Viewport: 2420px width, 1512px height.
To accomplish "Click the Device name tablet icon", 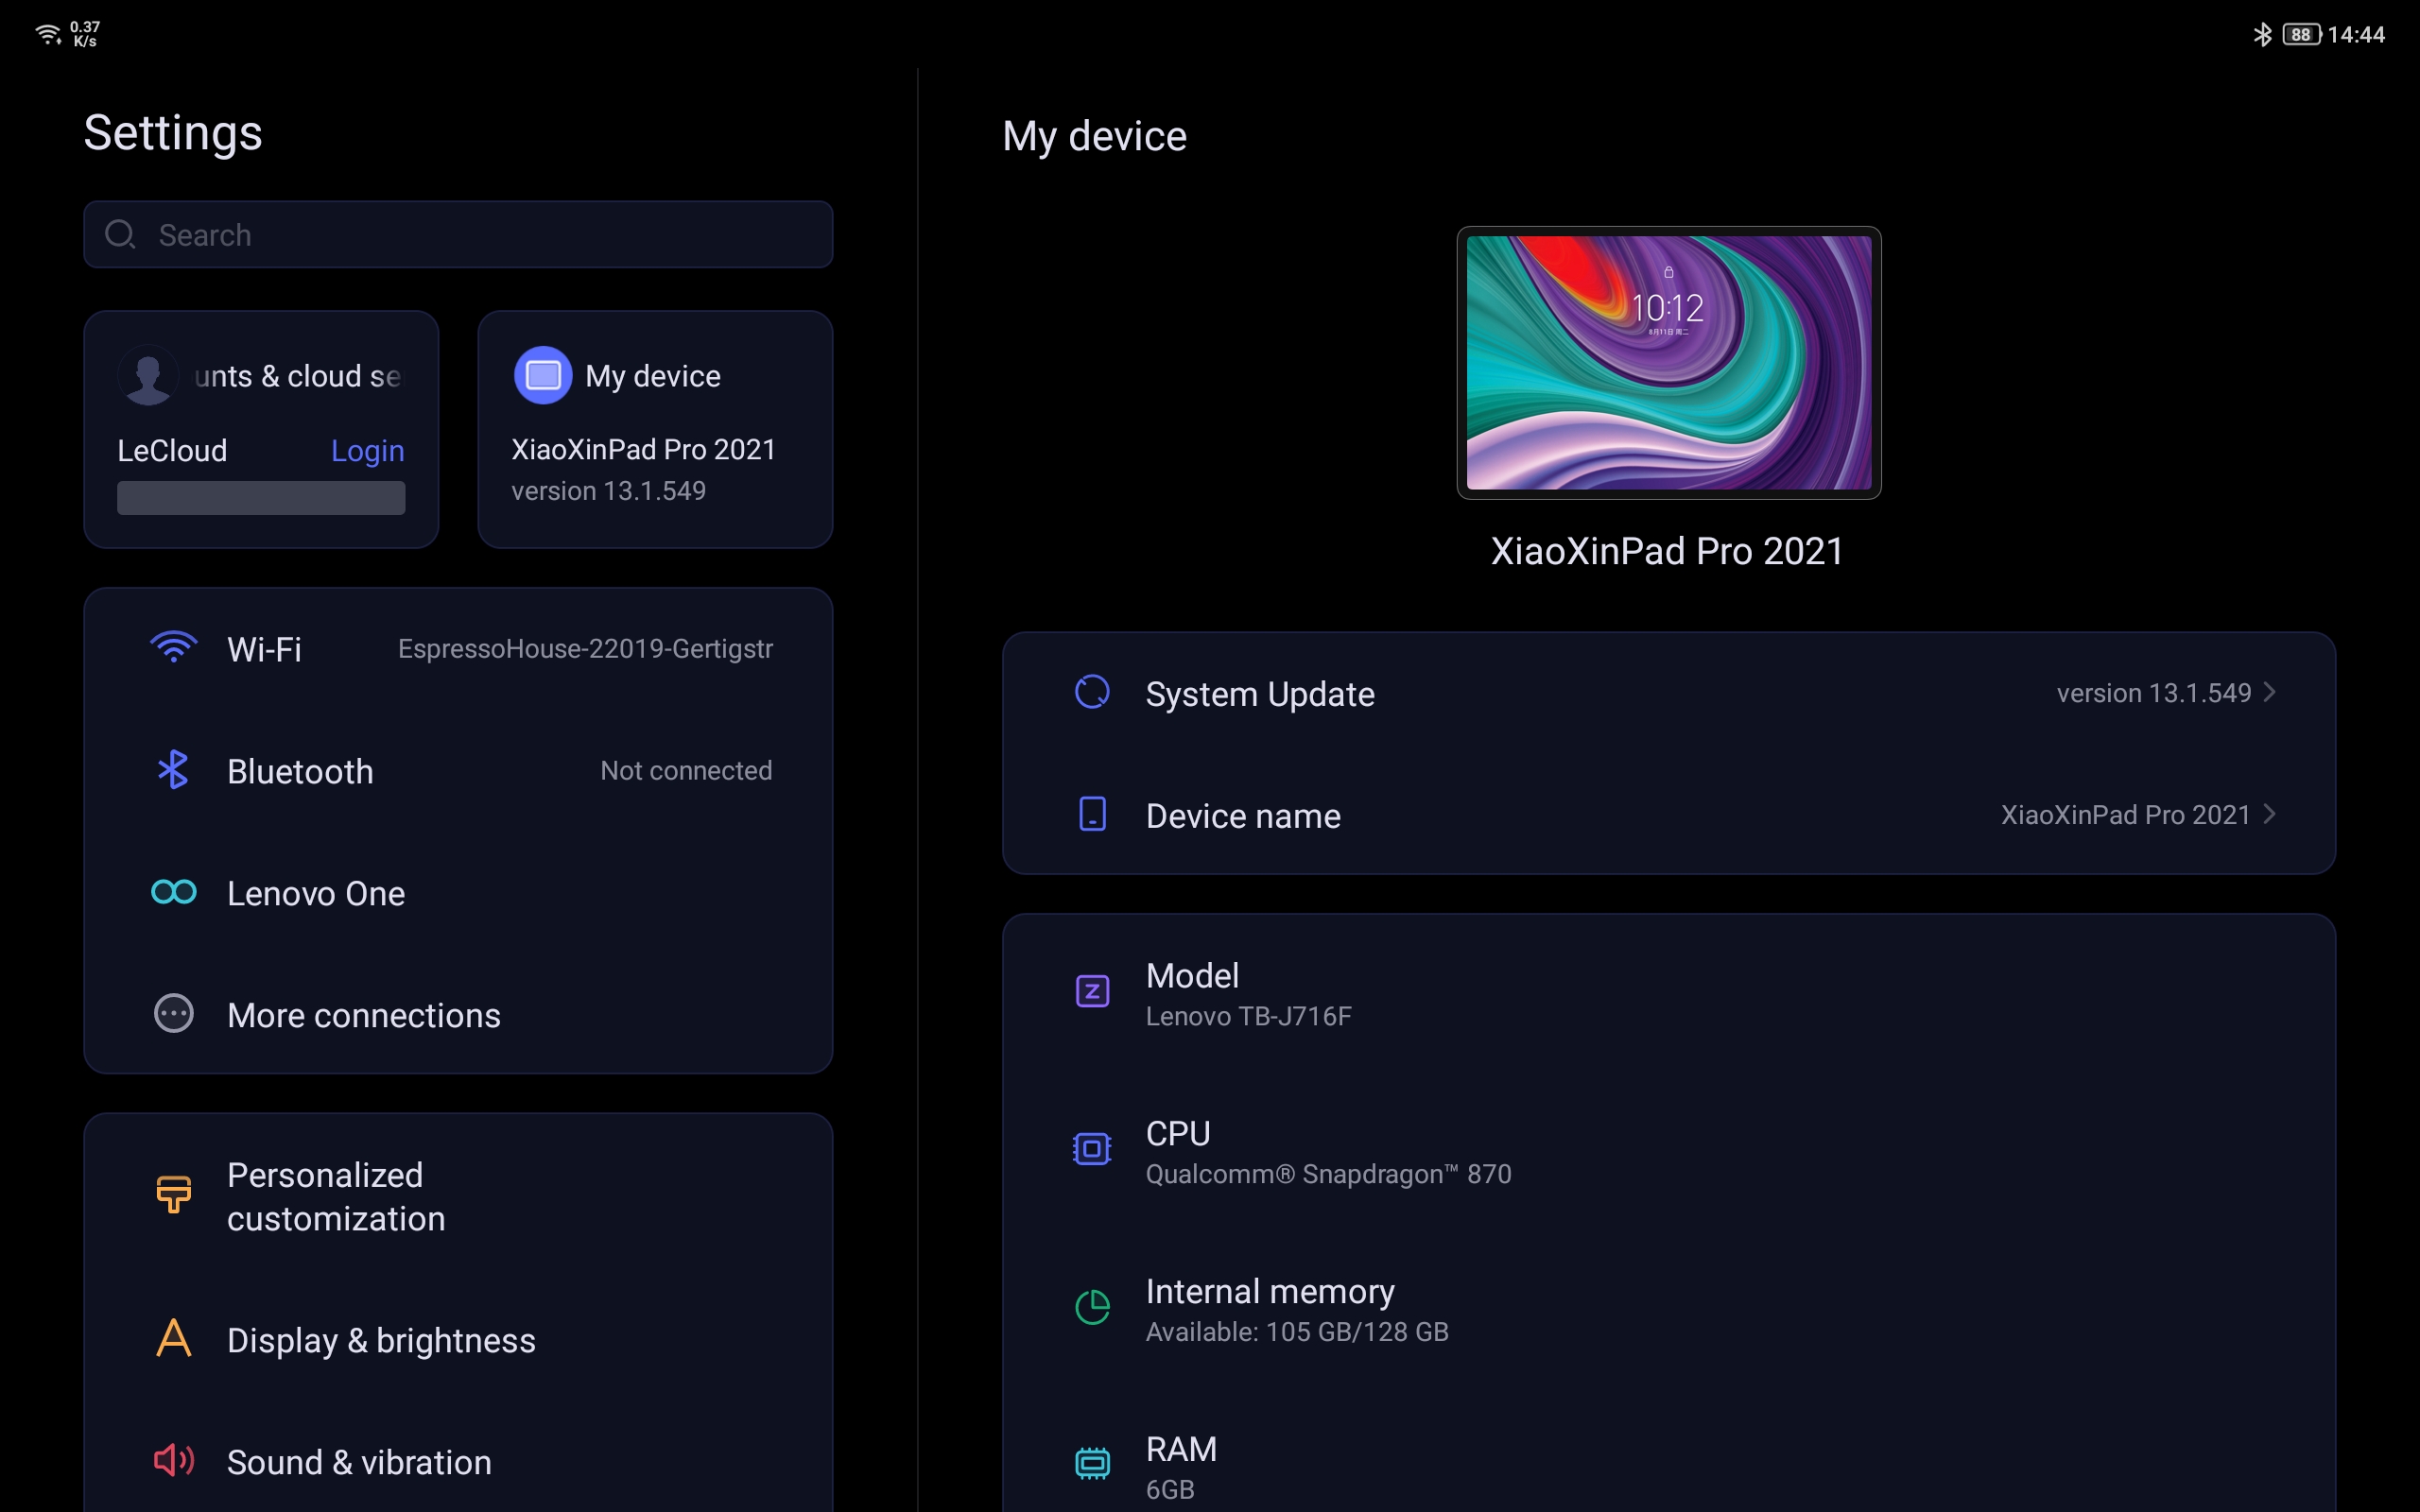I will pyautogui.click(x=1092, y=814).
